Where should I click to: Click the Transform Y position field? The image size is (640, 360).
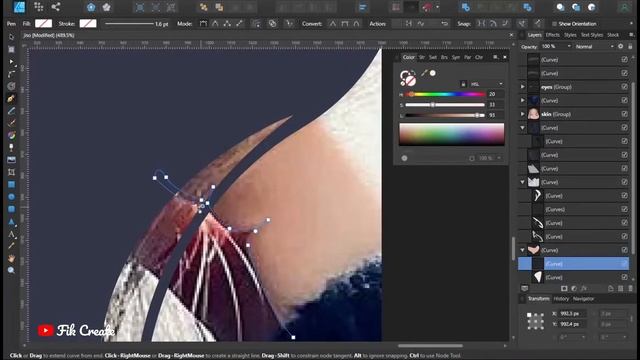[x=573, y=324]
